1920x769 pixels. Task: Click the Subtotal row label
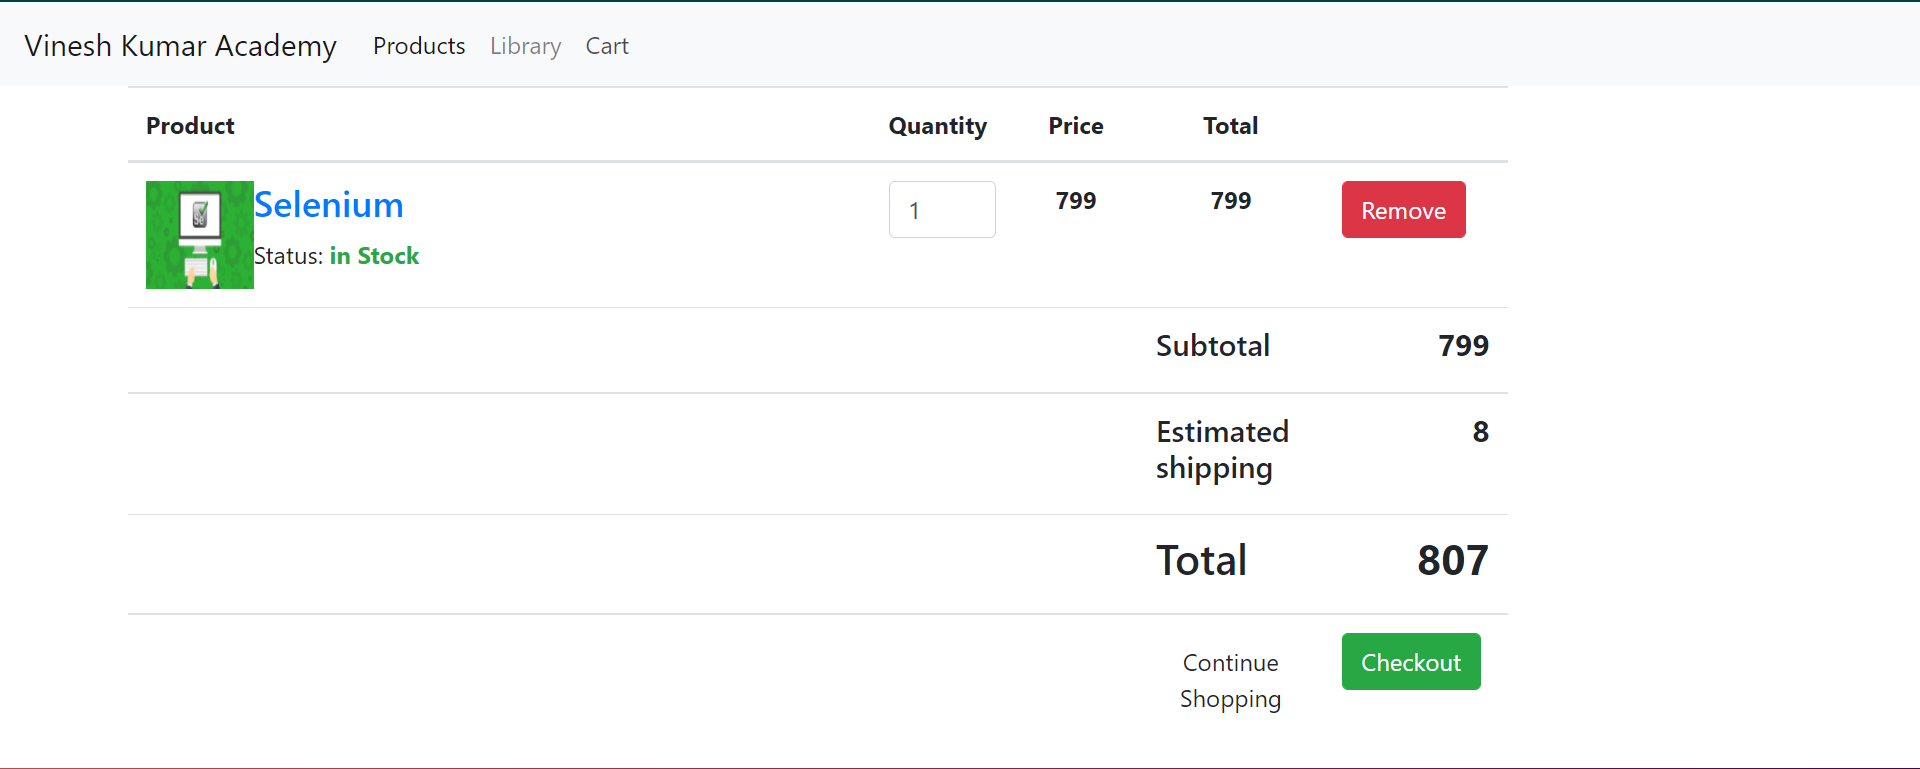(1212, 346)
